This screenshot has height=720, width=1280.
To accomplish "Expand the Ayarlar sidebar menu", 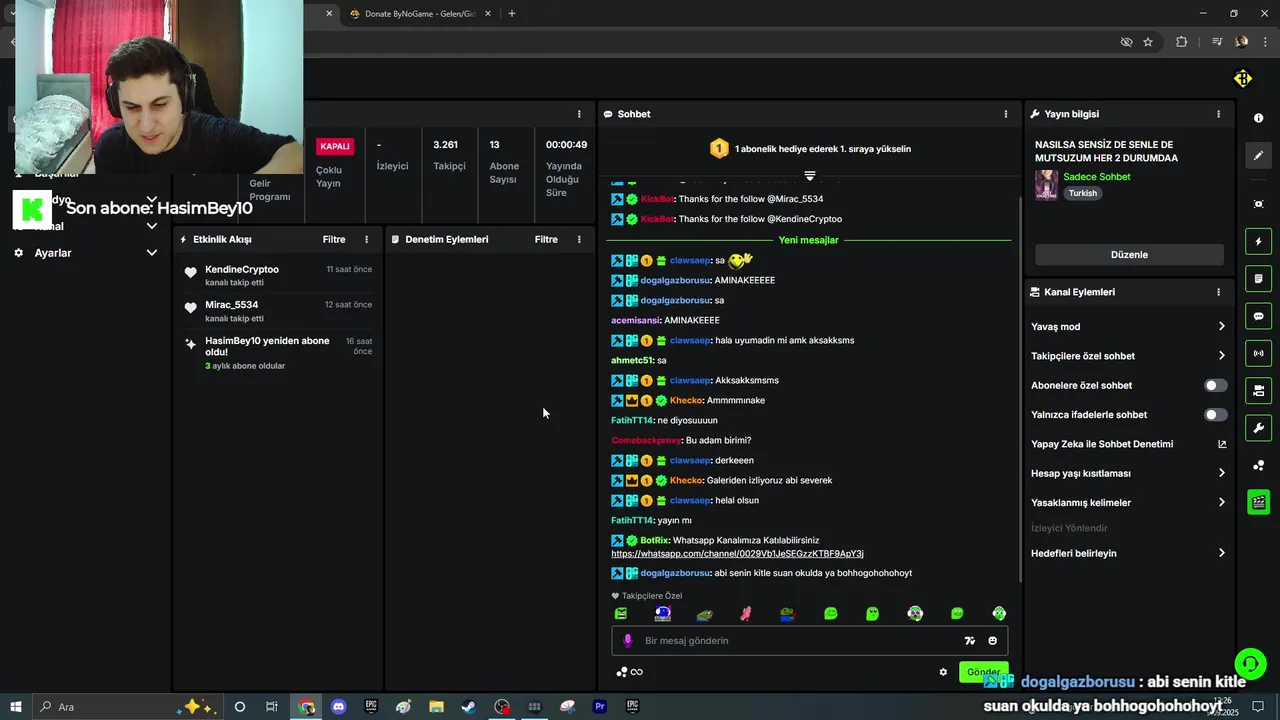I will pos(85,253).
